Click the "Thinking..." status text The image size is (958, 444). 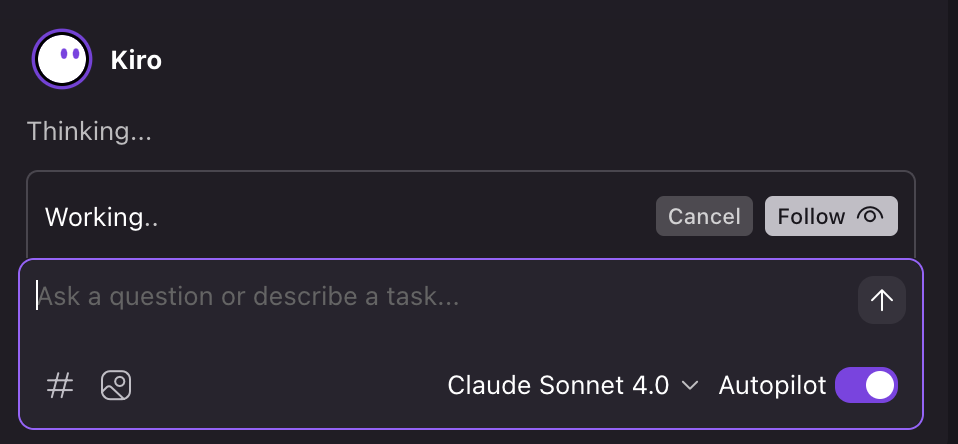[x=89, y=132]
